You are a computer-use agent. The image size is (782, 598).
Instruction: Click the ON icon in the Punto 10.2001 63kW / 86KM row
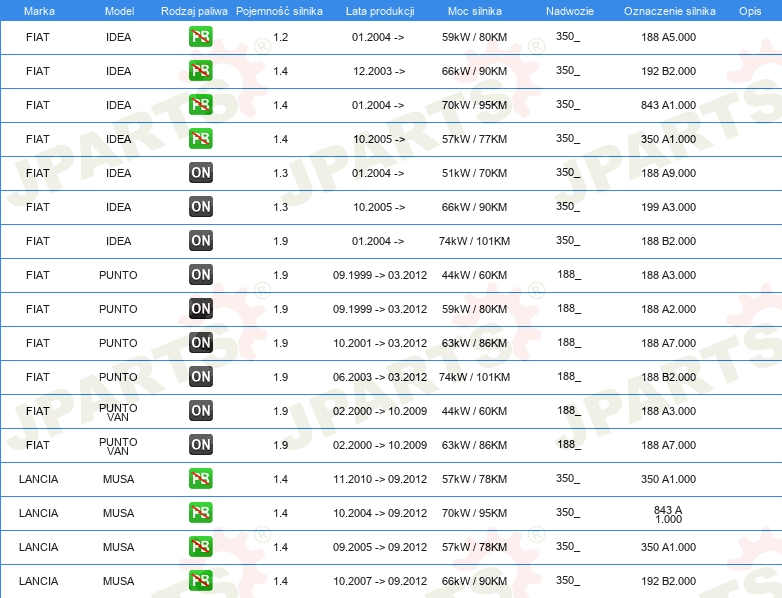coord(200,343)
